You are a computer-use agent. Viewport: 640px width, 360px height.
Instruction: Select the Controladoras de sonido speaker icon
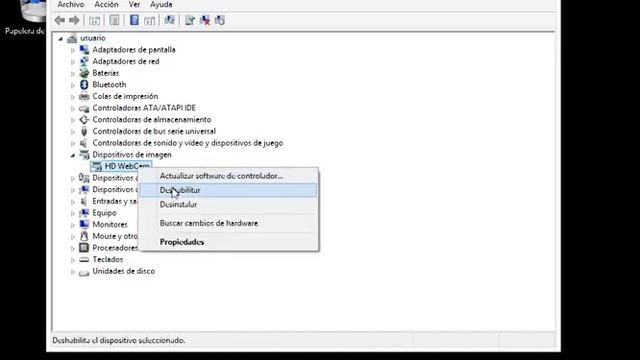(84, 143)
